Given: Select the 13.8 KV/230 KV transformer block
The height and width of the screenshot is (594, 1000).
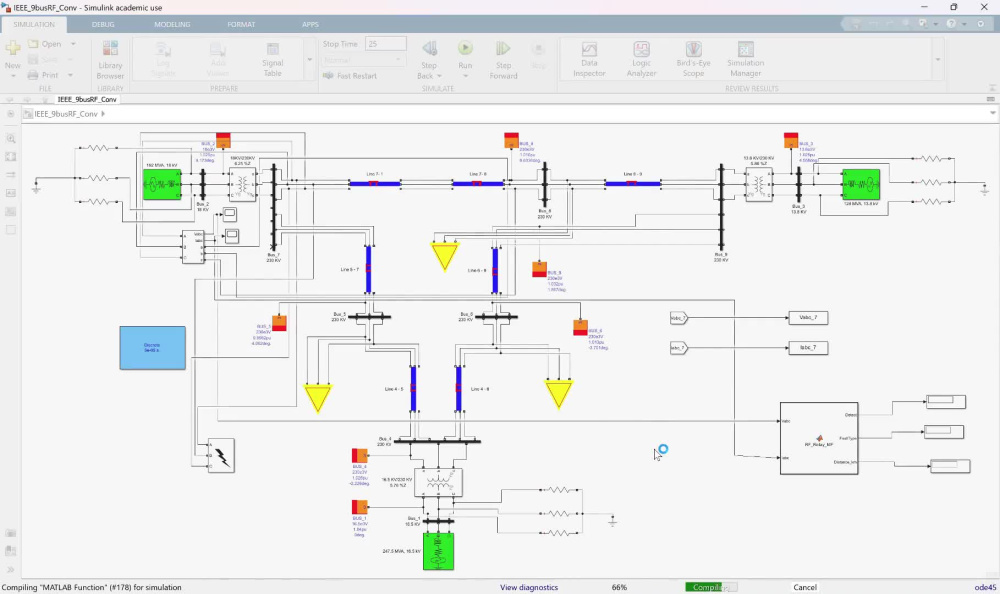Looking at the screenshot, I should pos(758,185).
